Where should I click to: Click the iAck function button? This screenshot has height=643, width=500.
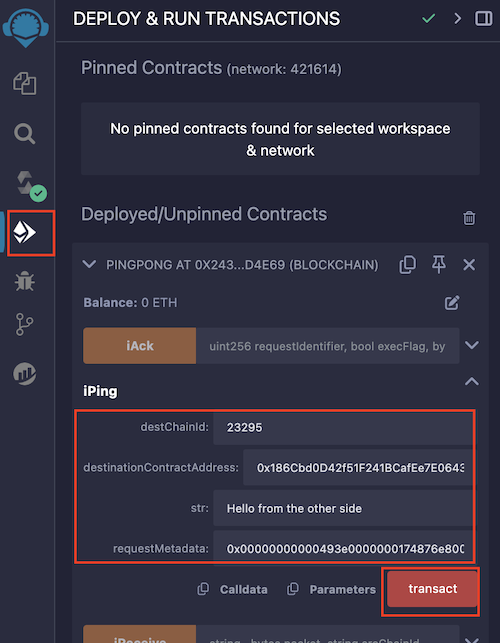pyautogui.click(x=139, y=346)
